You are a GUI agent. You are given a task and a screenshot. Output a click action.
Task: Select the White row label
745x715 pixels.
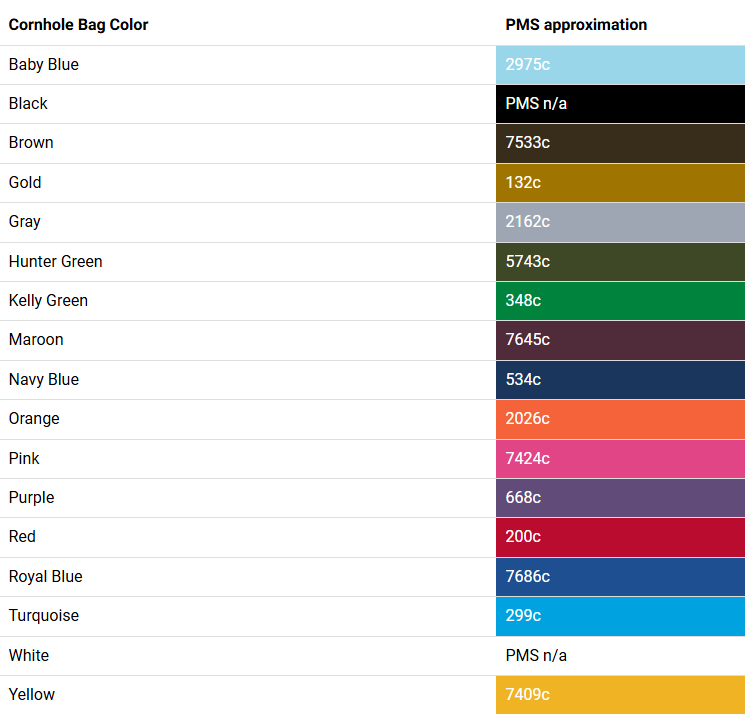29,656
